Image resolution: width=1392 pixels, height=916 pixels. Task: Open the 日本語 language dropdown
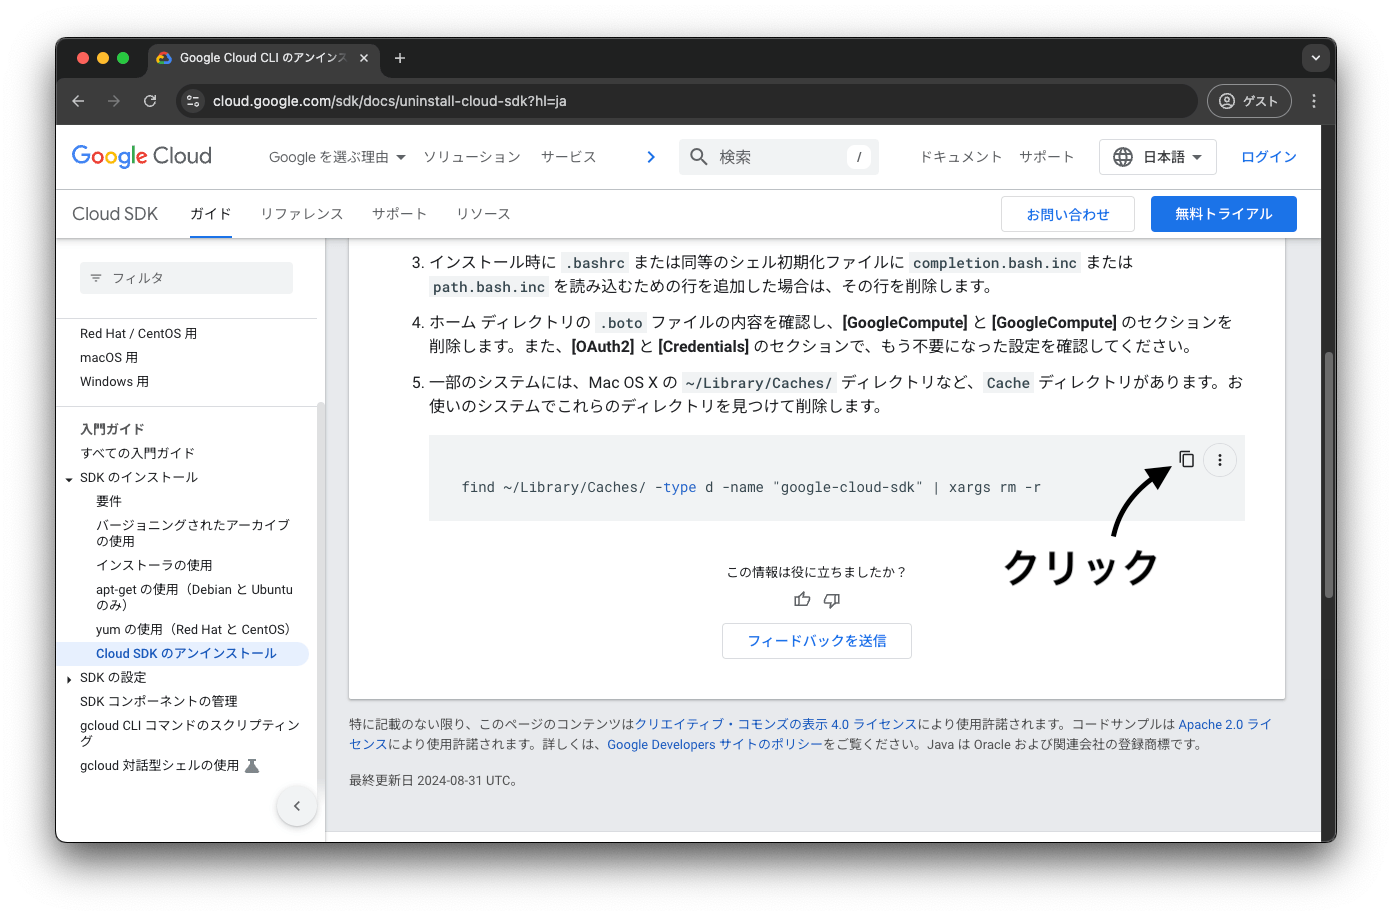tap(1158, 157)
